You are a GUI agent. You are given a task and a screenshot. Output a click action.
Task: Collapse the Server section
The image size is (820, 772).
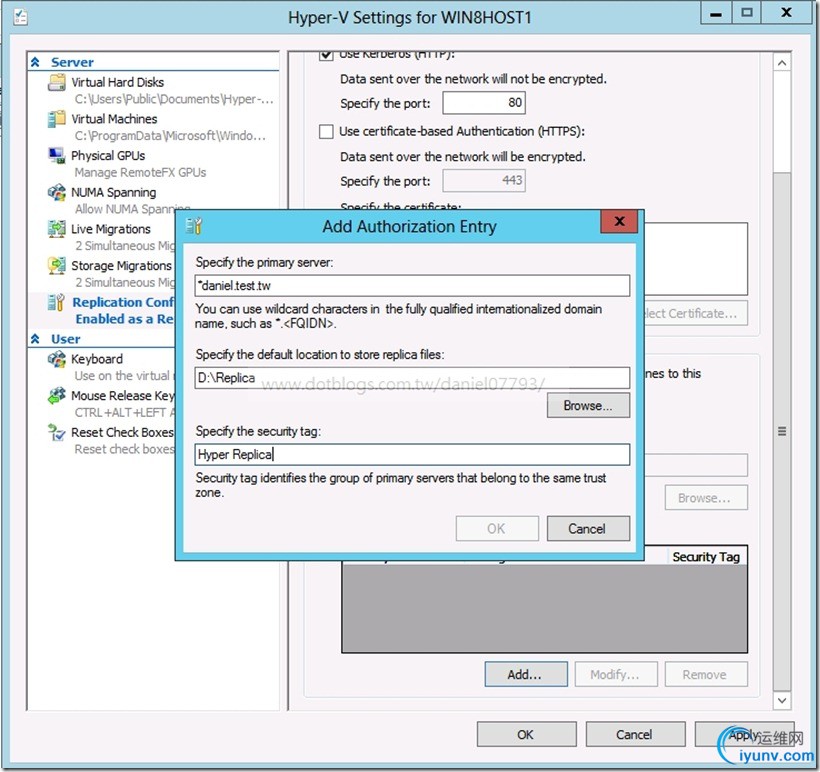[x=35, y=62]
